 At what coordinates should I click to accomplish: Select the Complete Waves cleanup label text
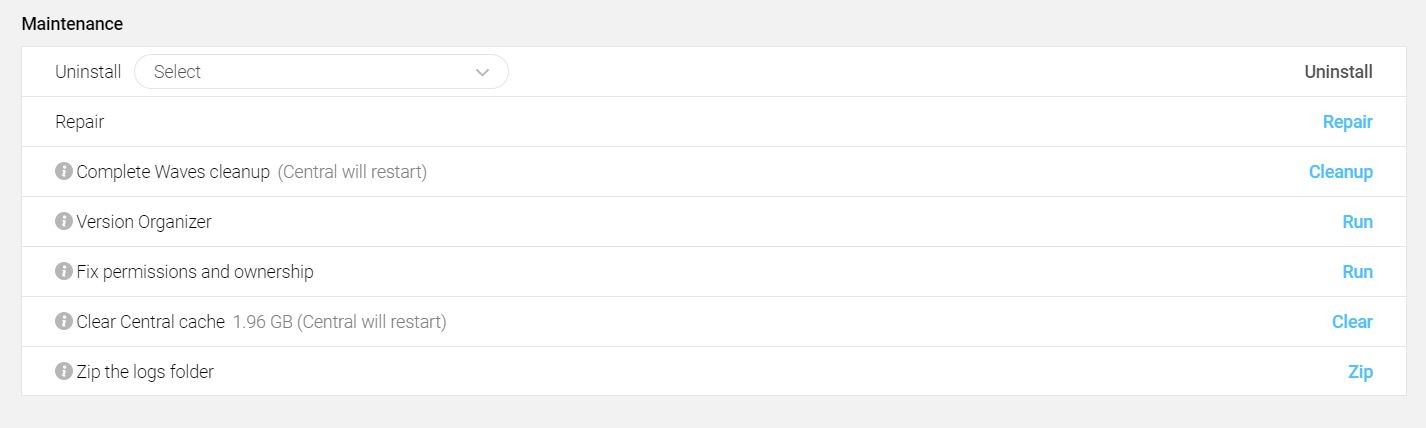[173, 172]
